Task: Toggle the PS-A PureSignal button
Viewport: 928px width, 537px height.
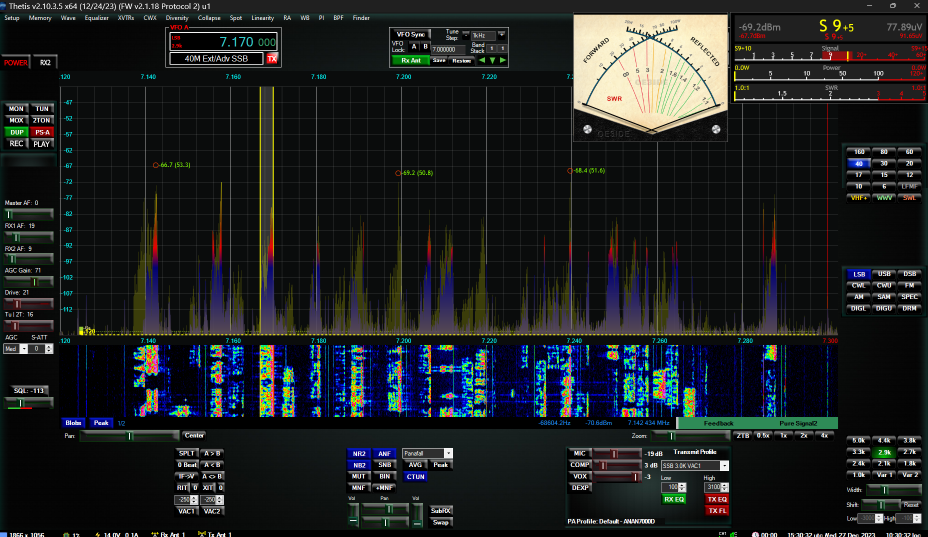Action: (x=41, y=132)
